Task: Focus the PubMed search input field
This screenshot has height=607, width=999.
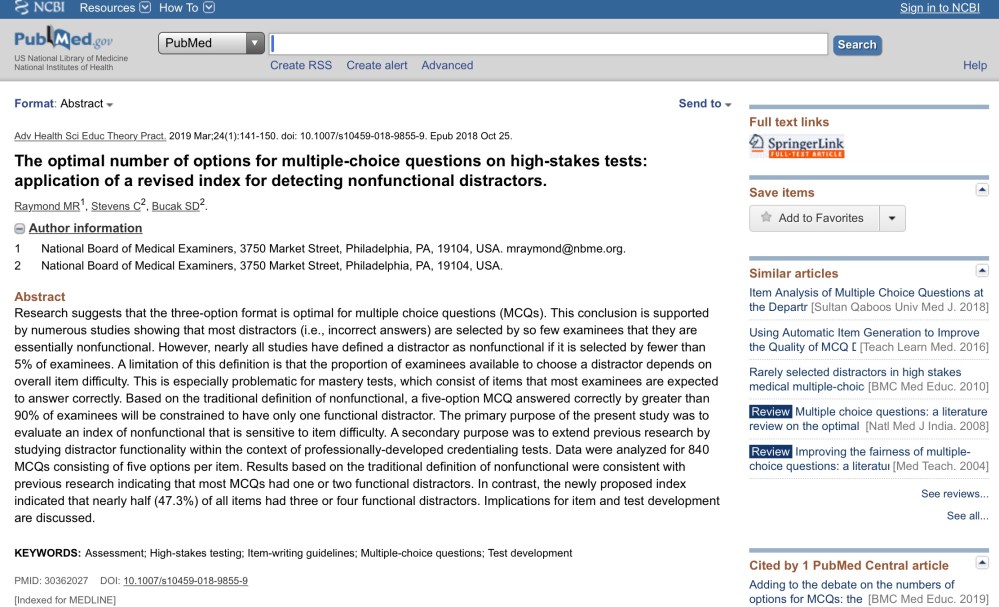Action: [549, 45]
